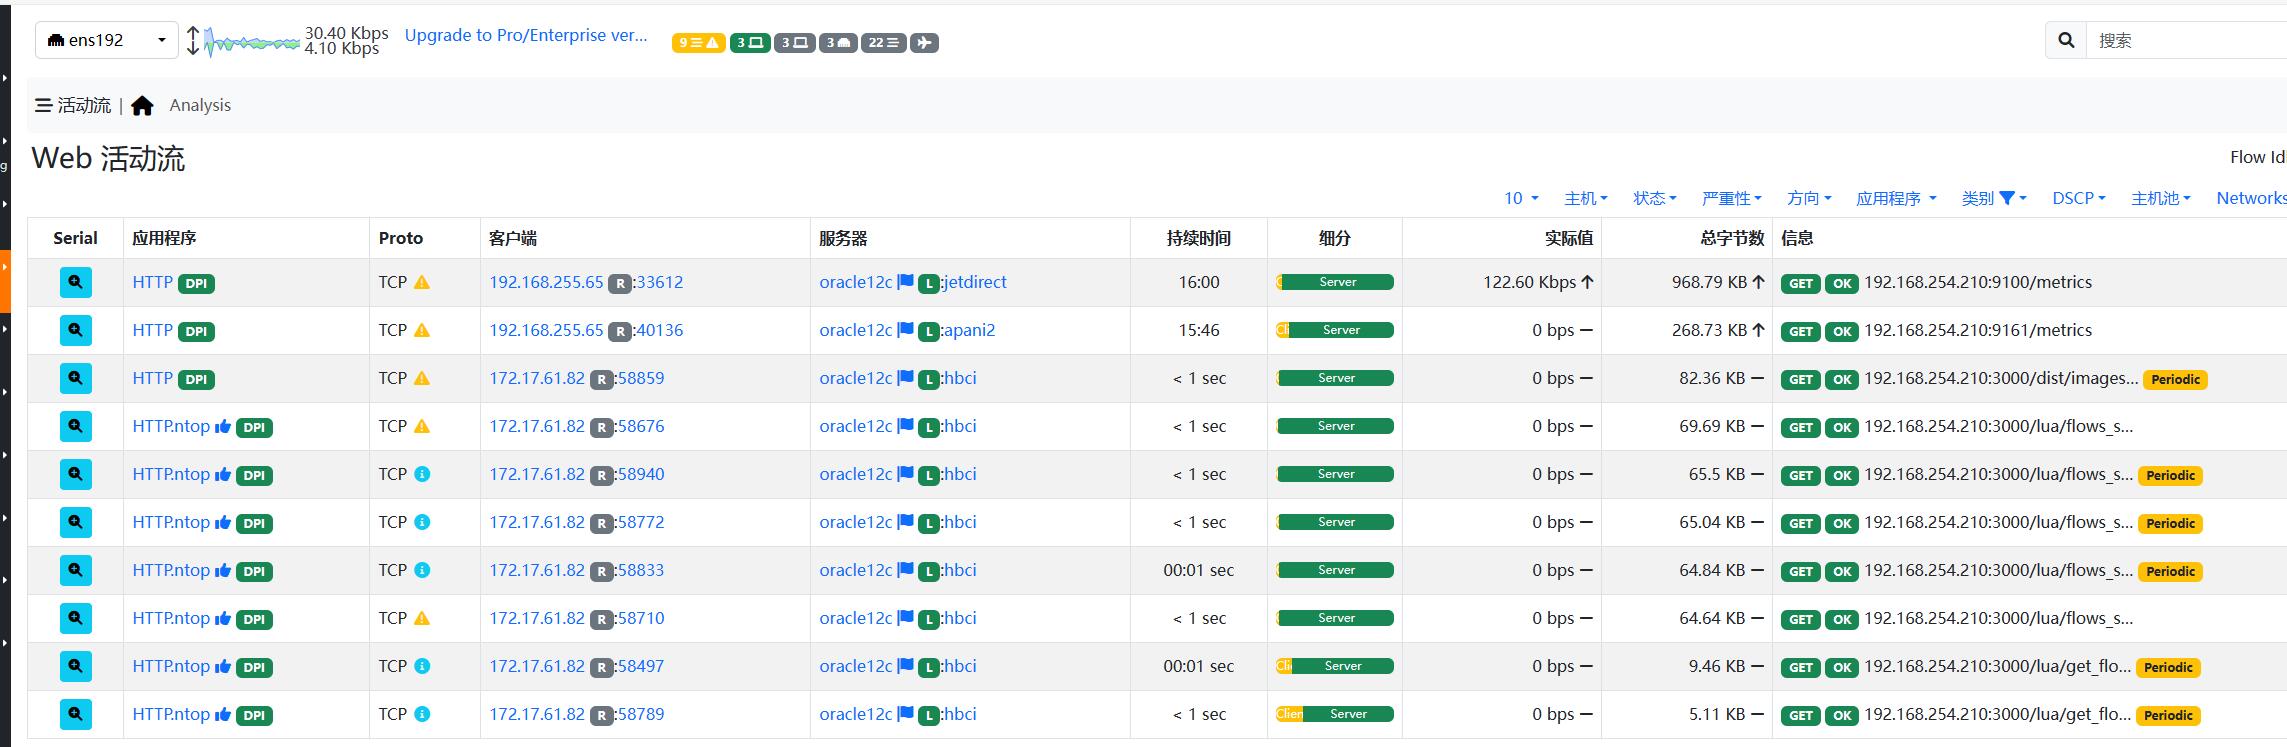Inspect the flow with client port 58710
Image resolution: width=2287 pixels, height=747 pixels.
pos(75,619)
